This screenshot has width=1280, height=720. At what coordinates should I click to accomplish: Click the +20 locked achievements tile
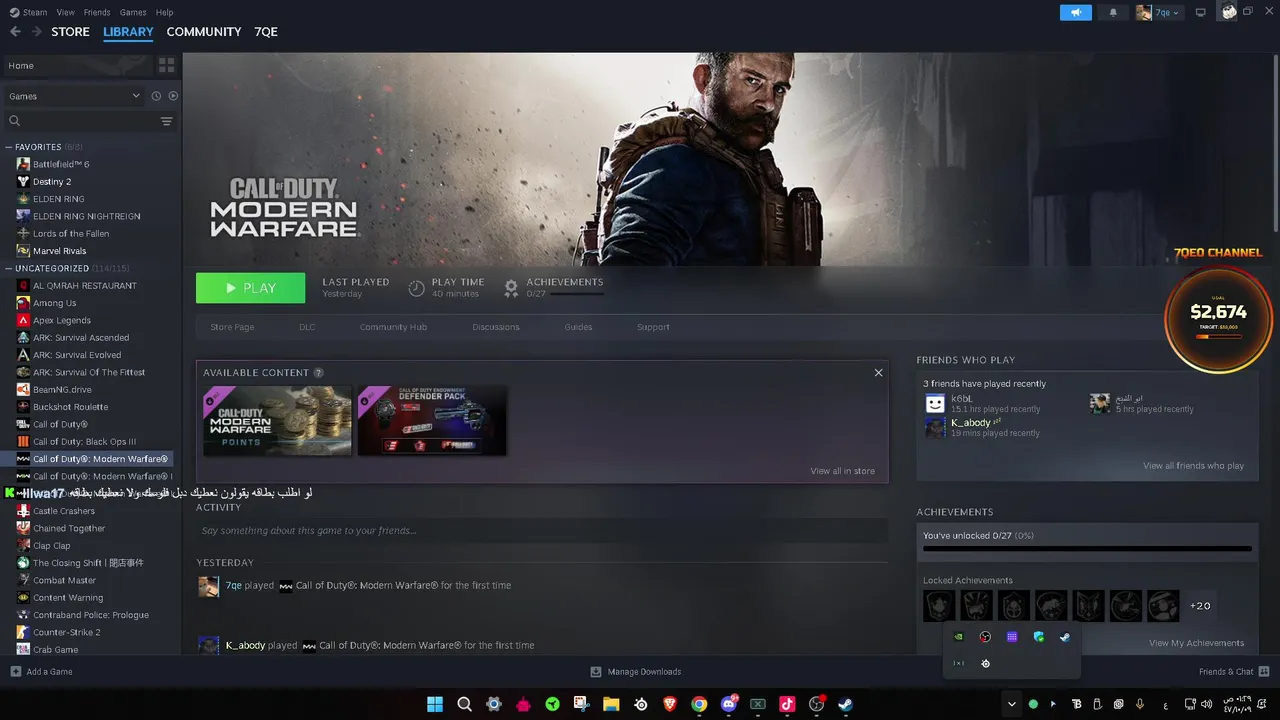click(1200, 606)
